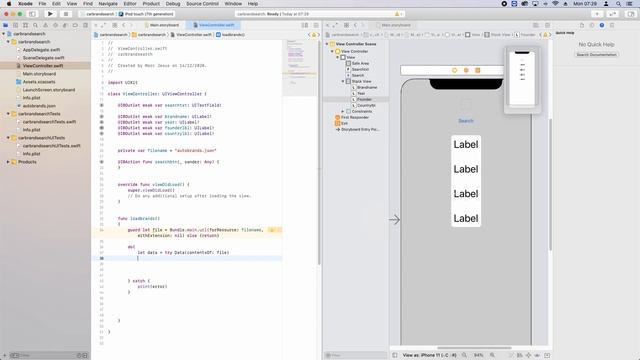640x360 pixels.
Task: Collapse the carbrandsearchTests group
Action: [x=8, y=114]
